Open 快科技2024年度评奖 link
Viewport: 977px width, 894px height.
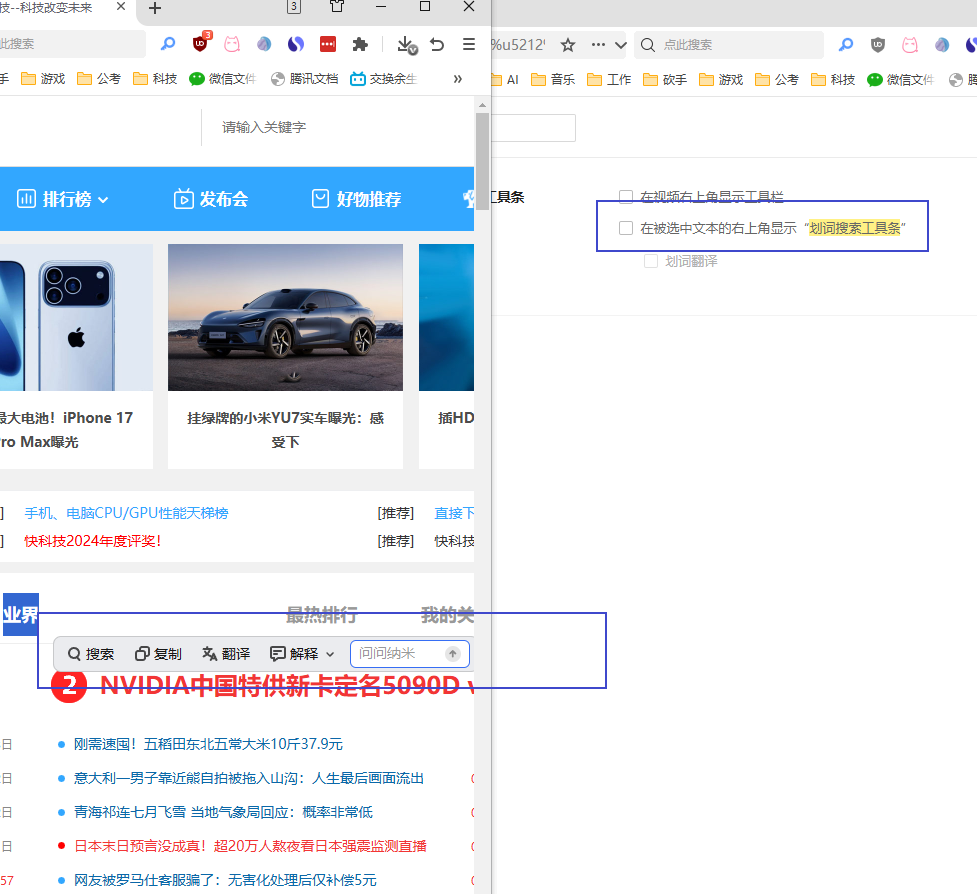click(93, 541)
